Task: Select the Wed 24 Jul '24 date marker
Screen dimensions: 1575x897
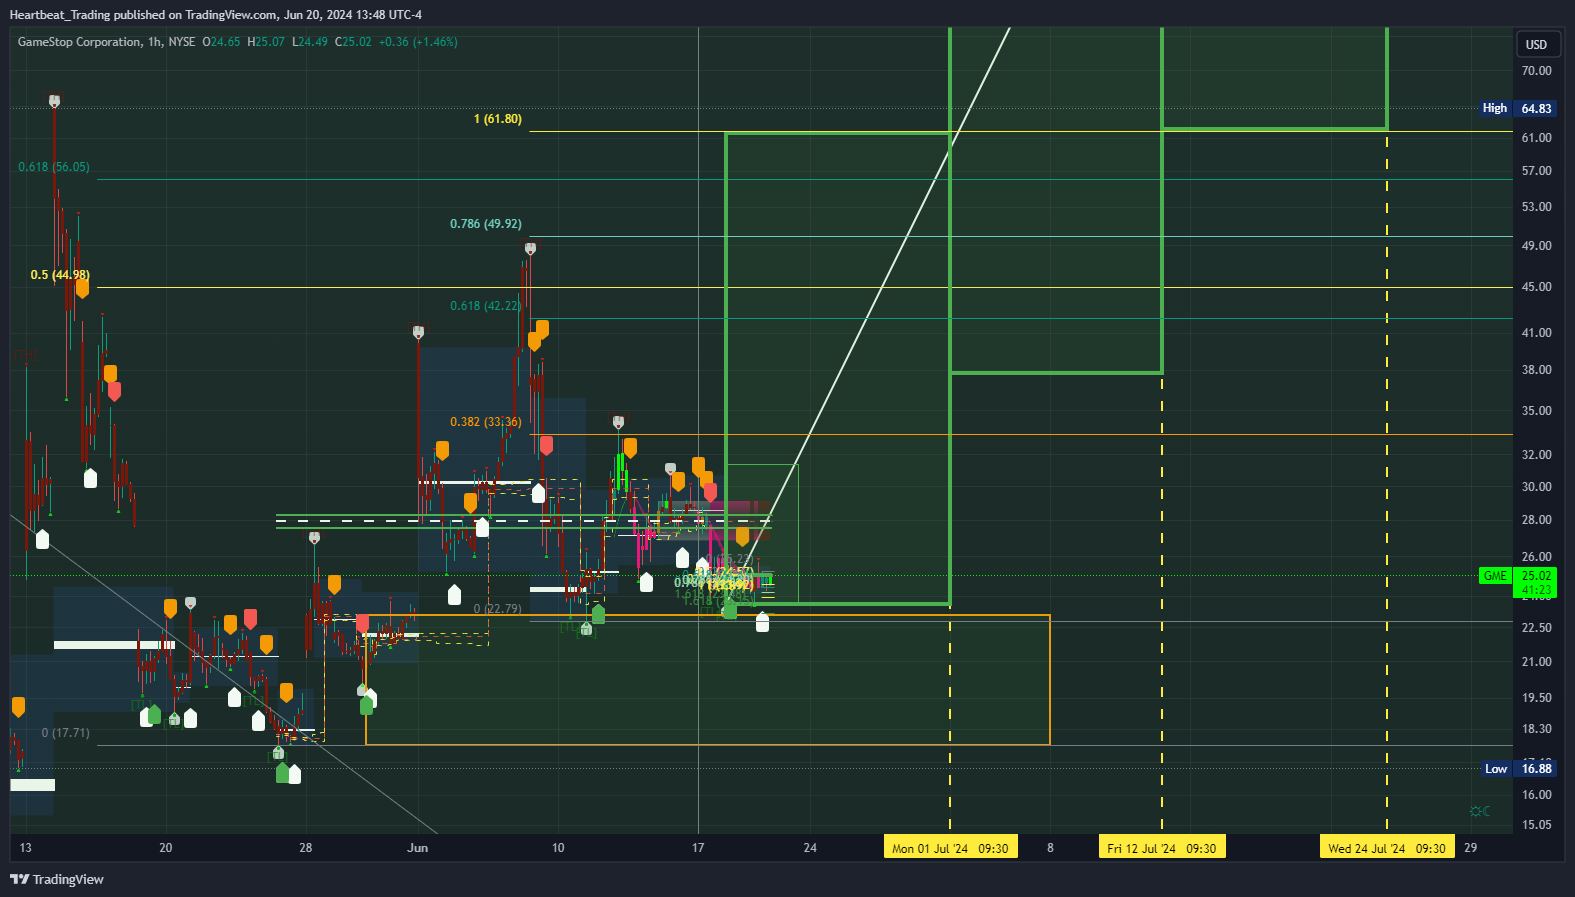Action: (x=1387, y=848)
